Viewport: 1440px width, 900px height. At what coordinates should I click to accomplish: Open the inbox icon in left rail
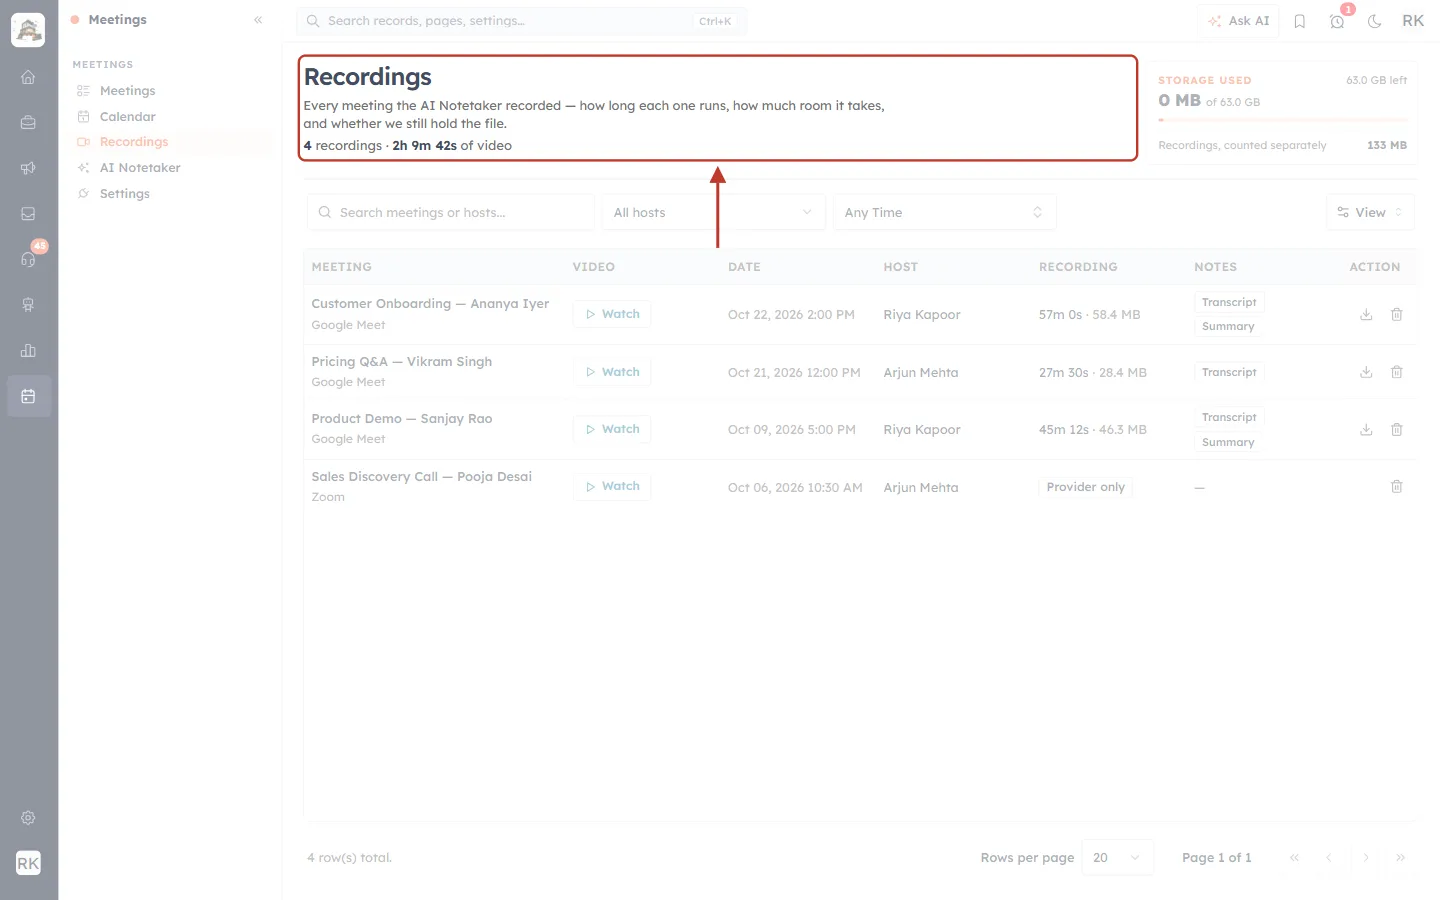click(x=28, y=214)
